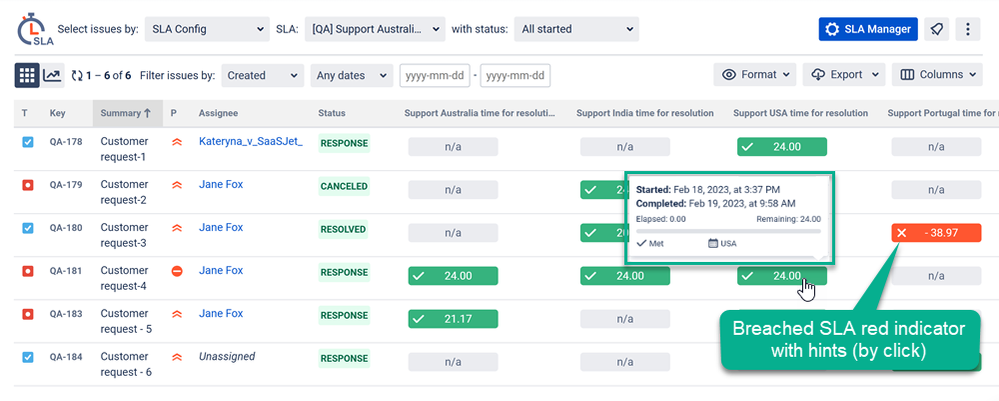Click the breached red -38.97 SLA indicator
This screenshot has height=401, width=999.
click(936, 233)
